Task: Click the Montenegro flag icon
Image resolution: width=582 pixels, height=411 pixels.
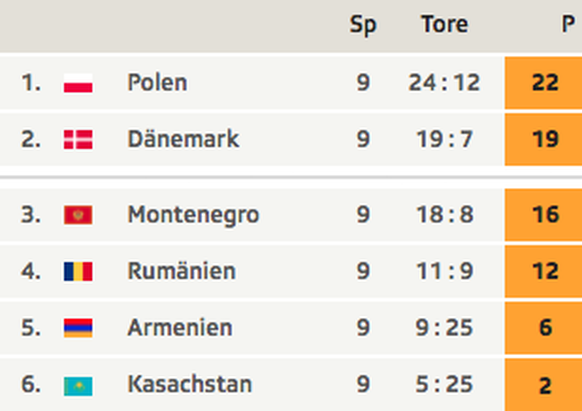Action: click(78, 215)
